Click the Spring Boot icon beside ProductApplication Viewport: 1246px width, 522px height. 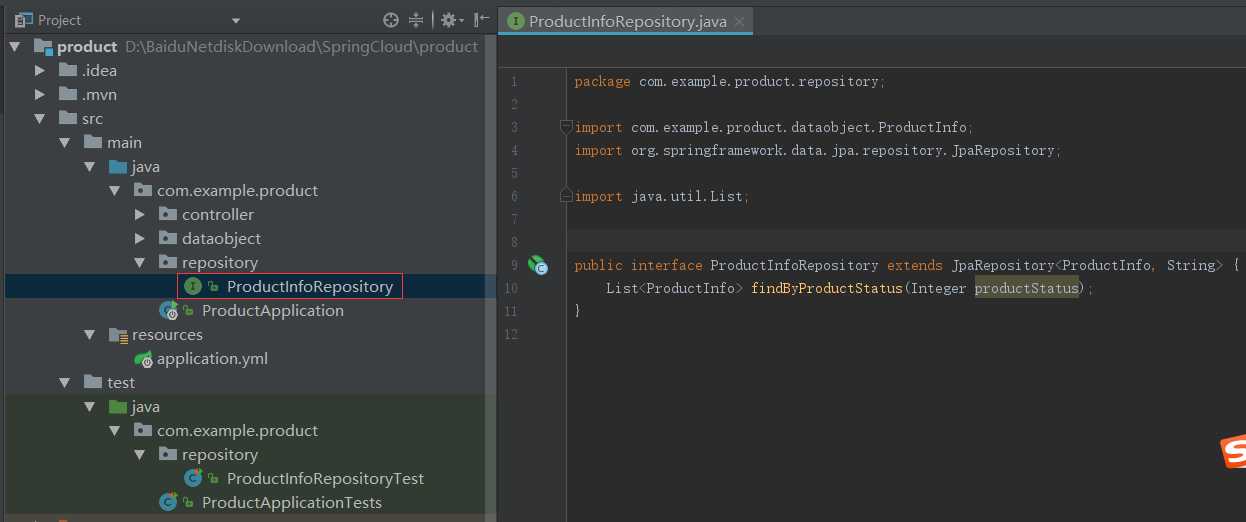[x=168, y=311]
